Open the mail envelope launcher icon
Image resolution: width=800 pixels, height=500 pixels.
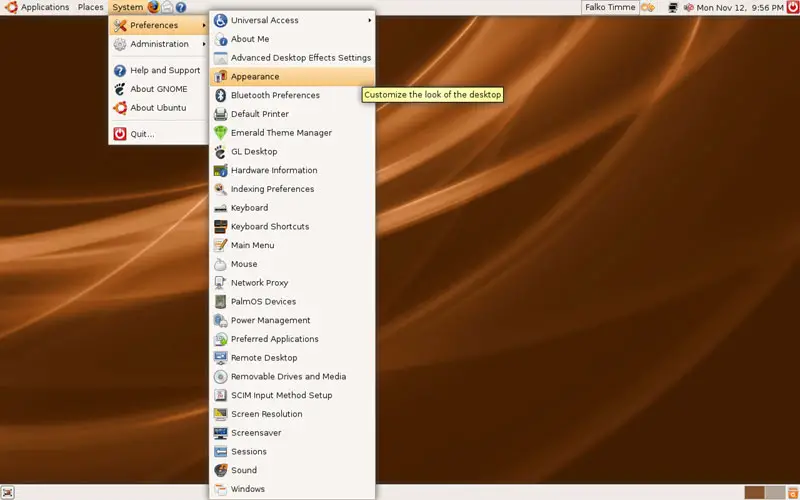167,7
